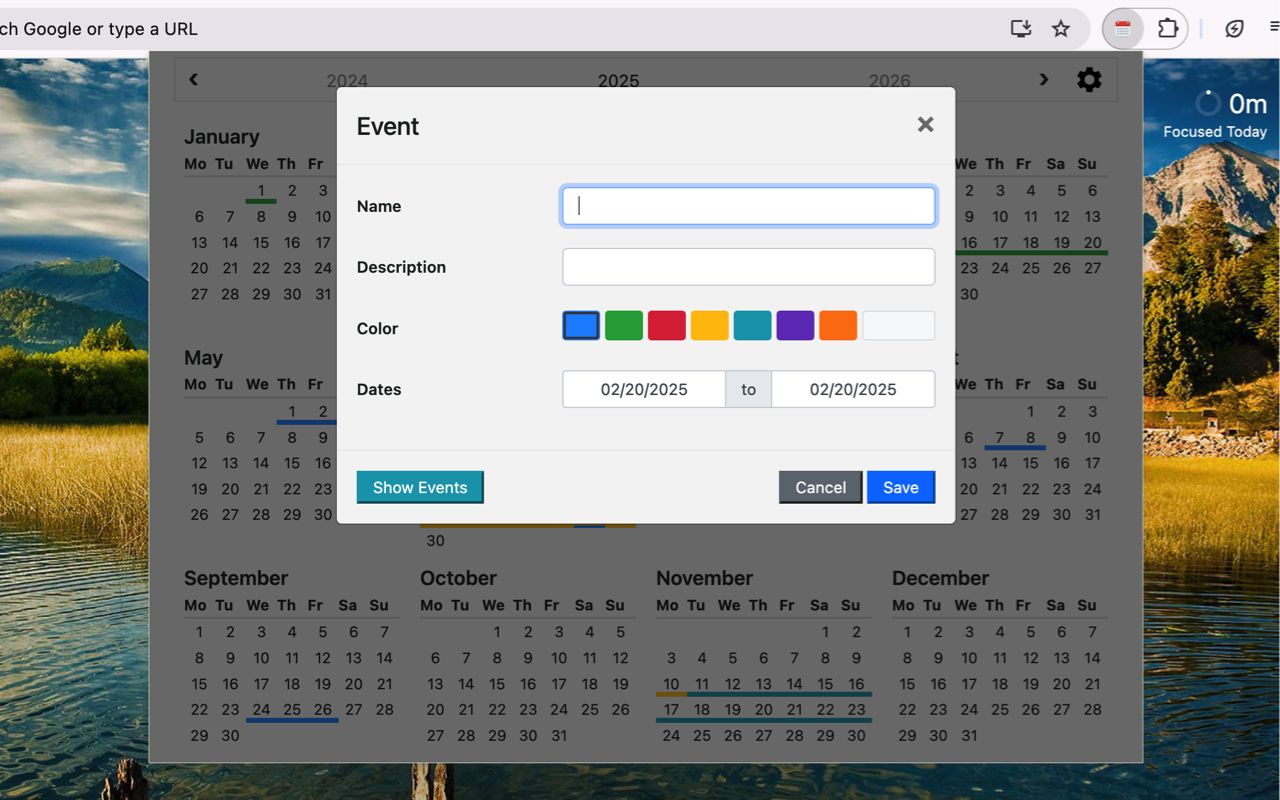Pick the purple color swatch

click(795, 326)
